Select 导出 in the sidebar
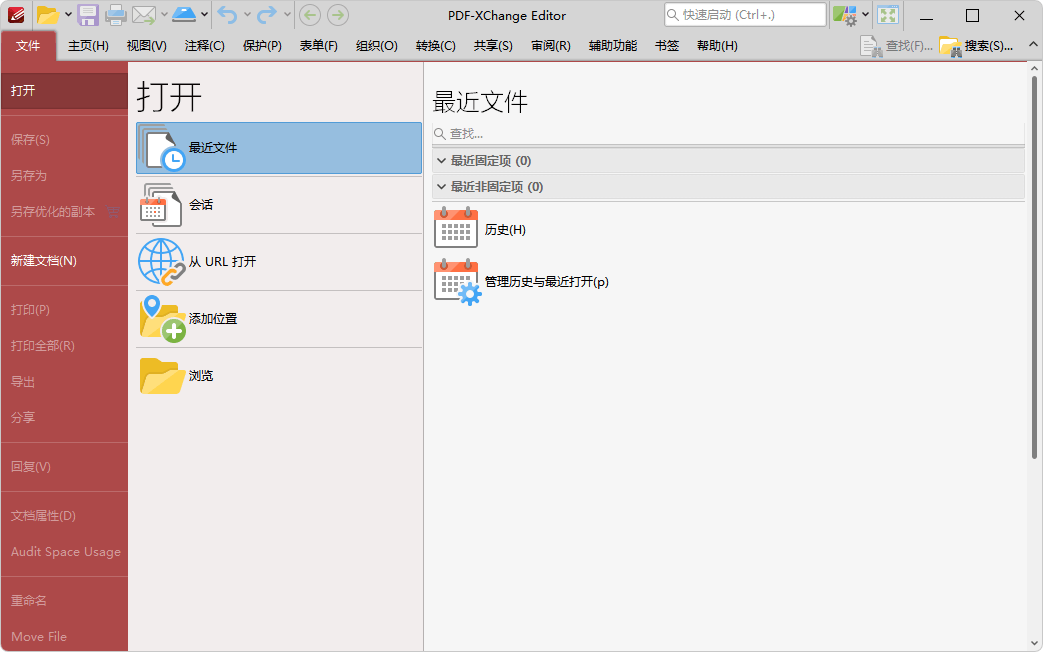The width and height of the screenshot is (1043, 652). pos(65,382)
